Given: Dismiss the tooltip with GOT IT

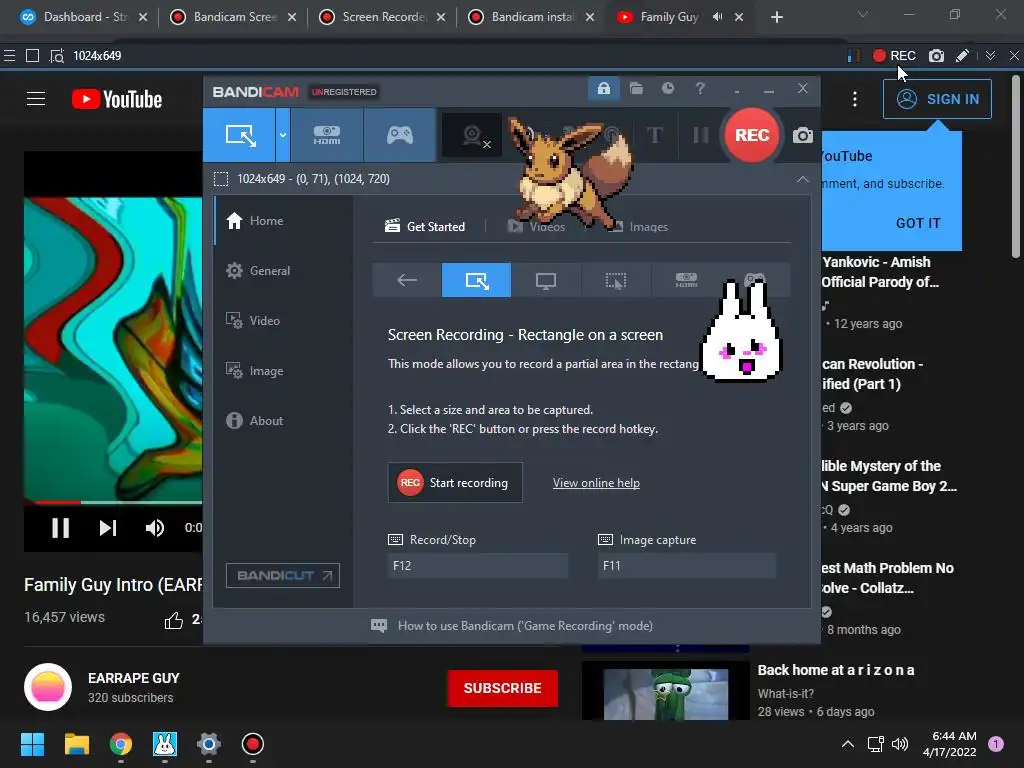Looking at the screenshot, I should pos(918,223).
